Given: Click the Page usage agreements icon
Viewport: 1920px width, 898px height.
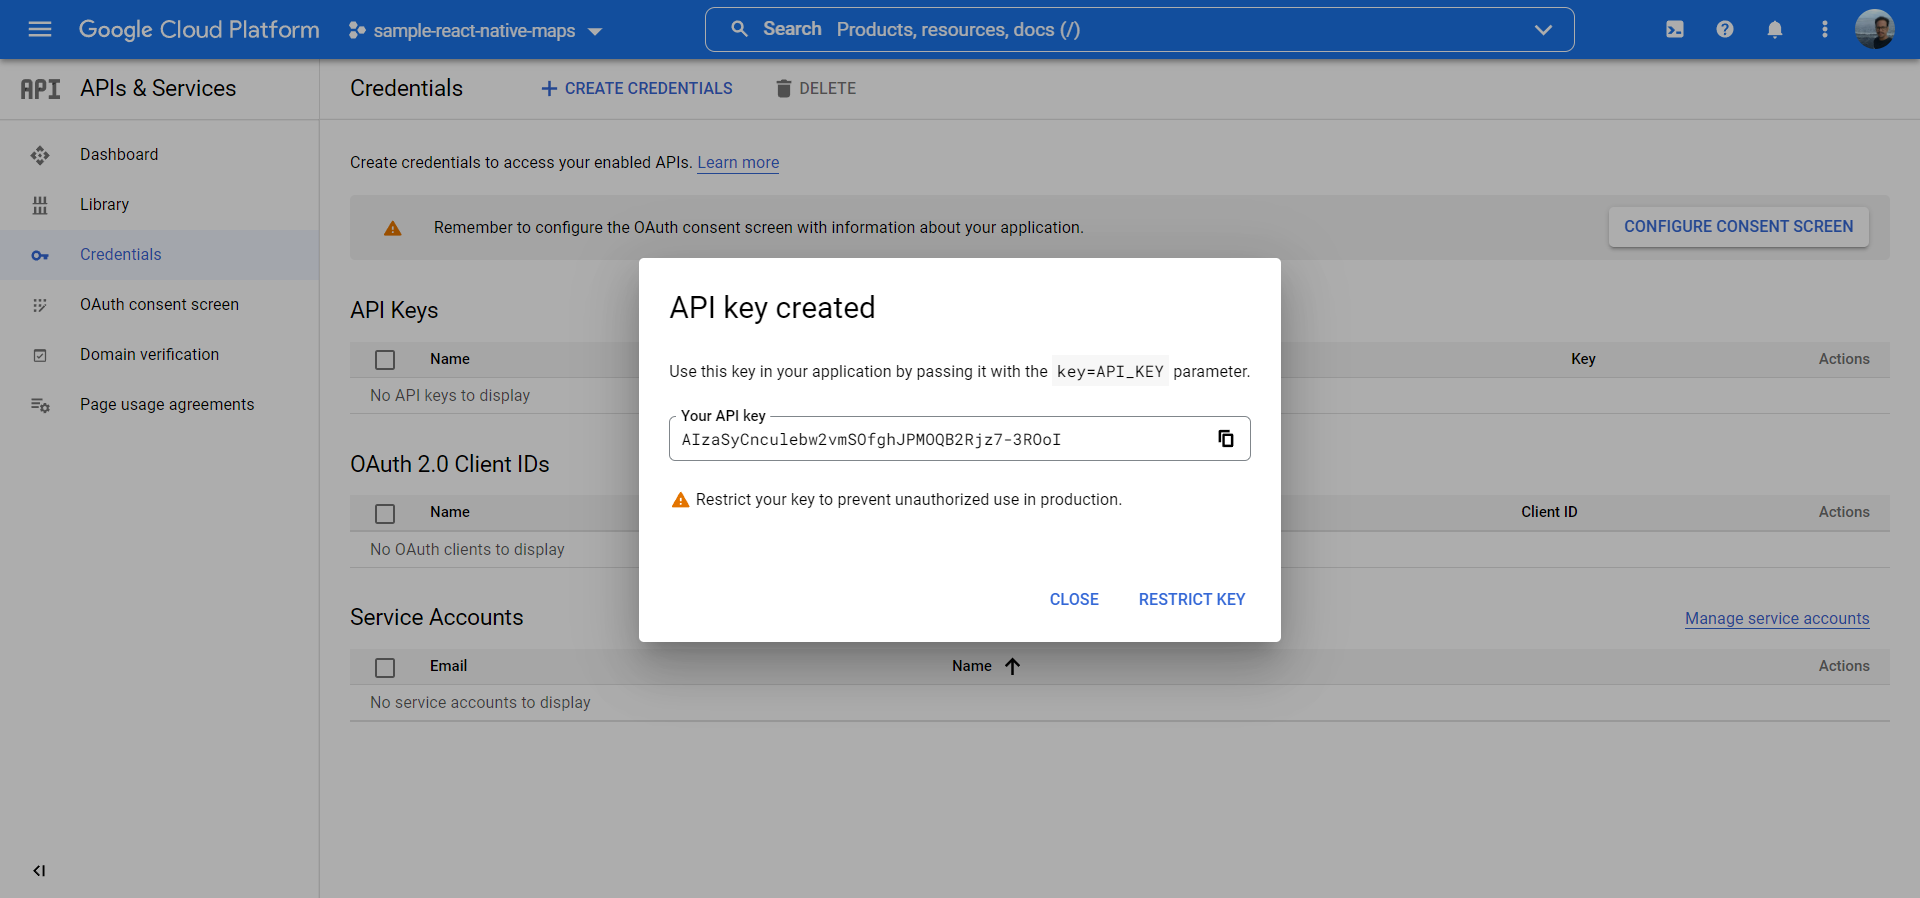Looking at the screenshot, I should (40, 405).
